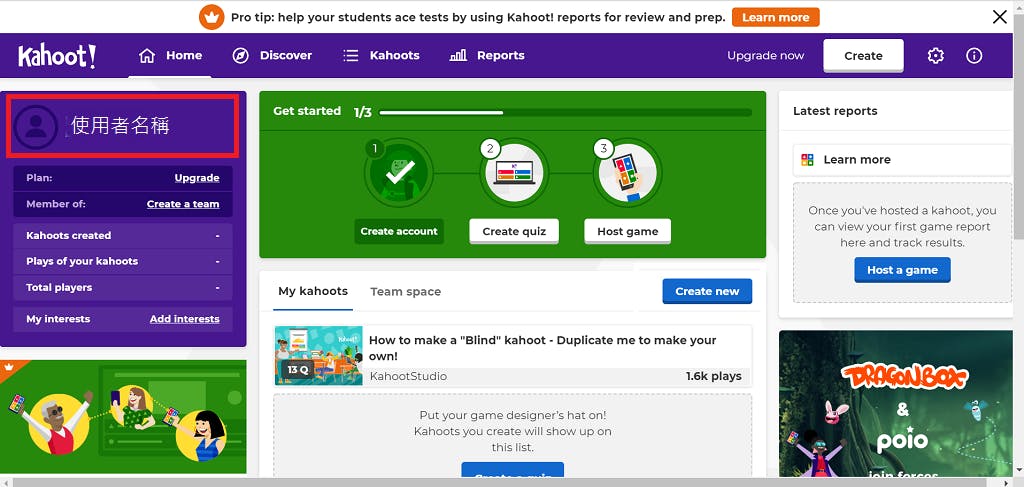Click the Get started progress bar
Viewport: 1024px width, 487px height.
tap(565, 112)
